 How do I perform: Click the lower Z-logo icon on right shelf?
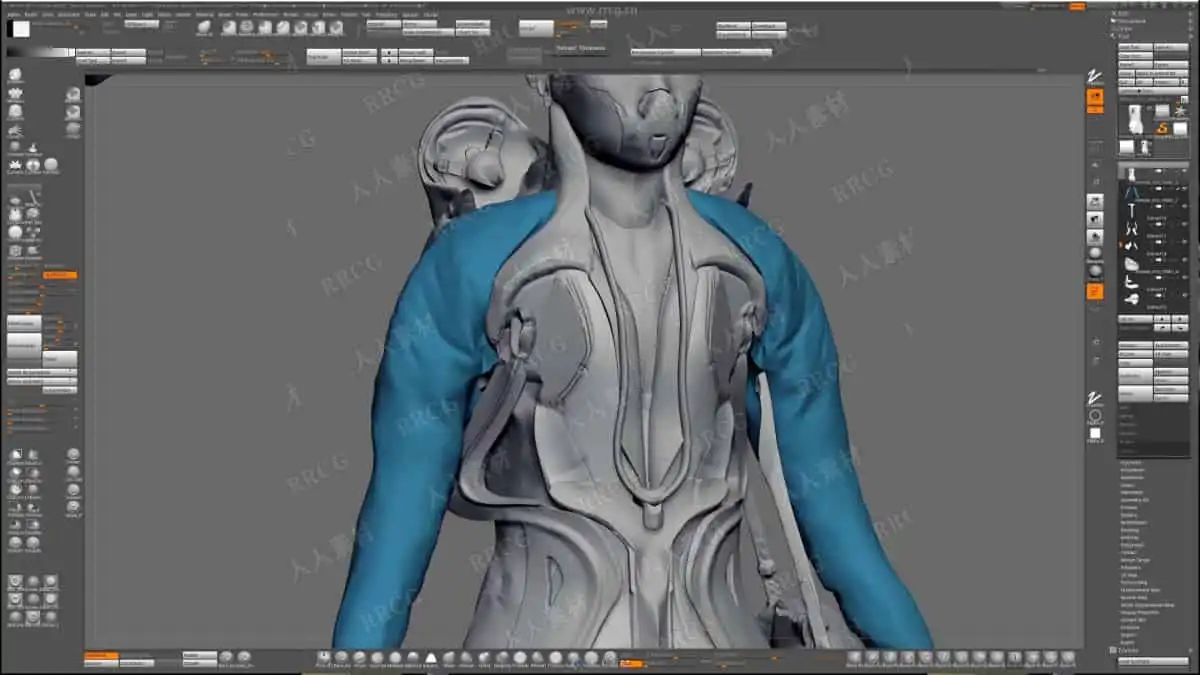coord(1095,398)
